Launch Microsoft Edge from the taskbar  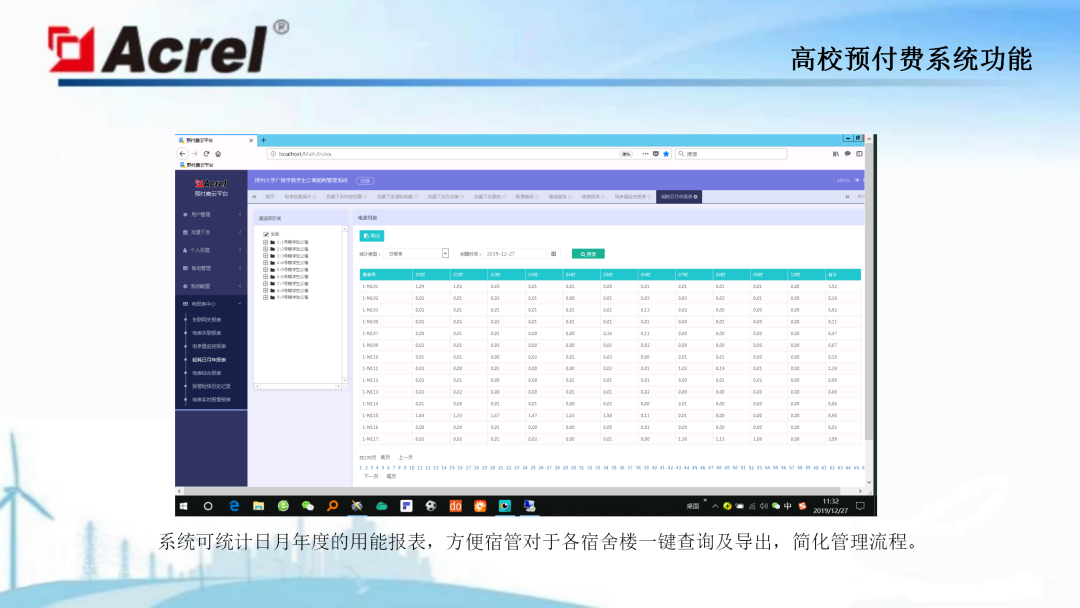coord(234,506)
